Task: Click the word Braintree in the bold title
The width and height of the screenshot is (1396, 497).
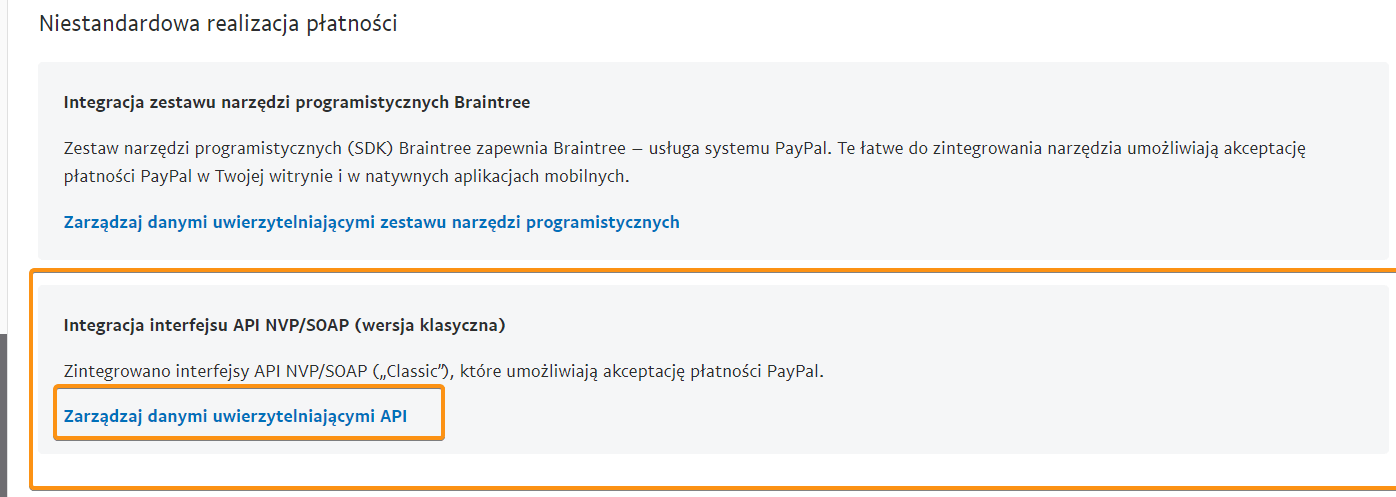Action: coord(492,102)
